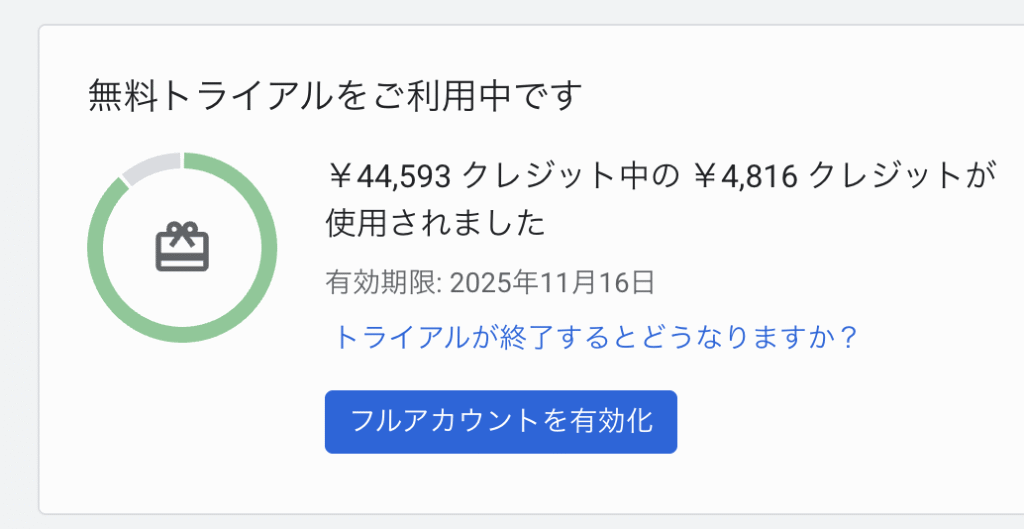The image size is (1024, 529).
Task: Click the クレジットが text after ¥4,816
Action: coord(902,176)
